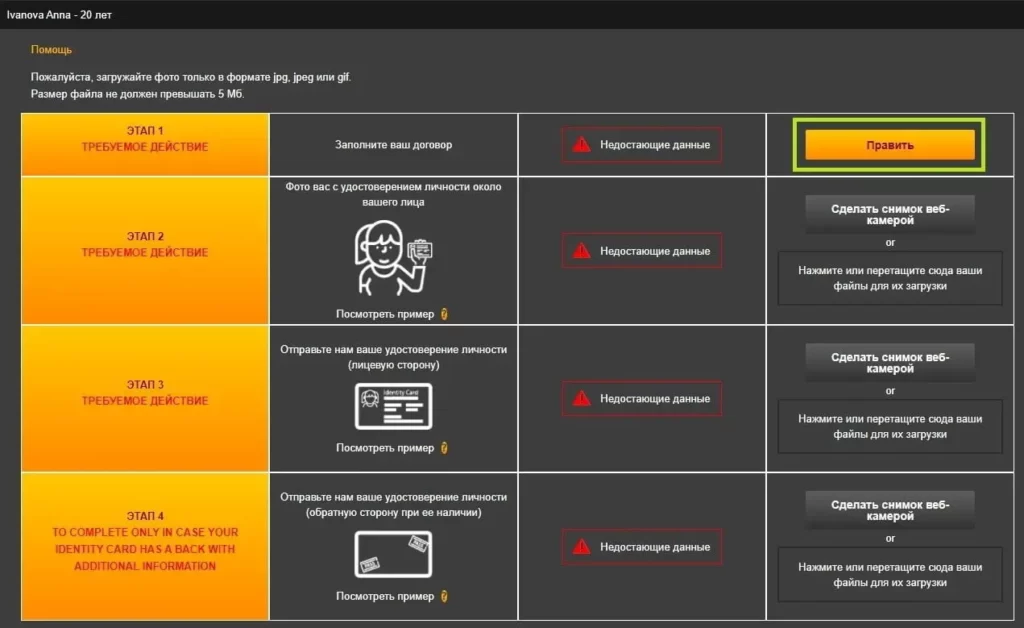
Task: Take webcam snapshot for Этап 4
Action: coord(889,510)
